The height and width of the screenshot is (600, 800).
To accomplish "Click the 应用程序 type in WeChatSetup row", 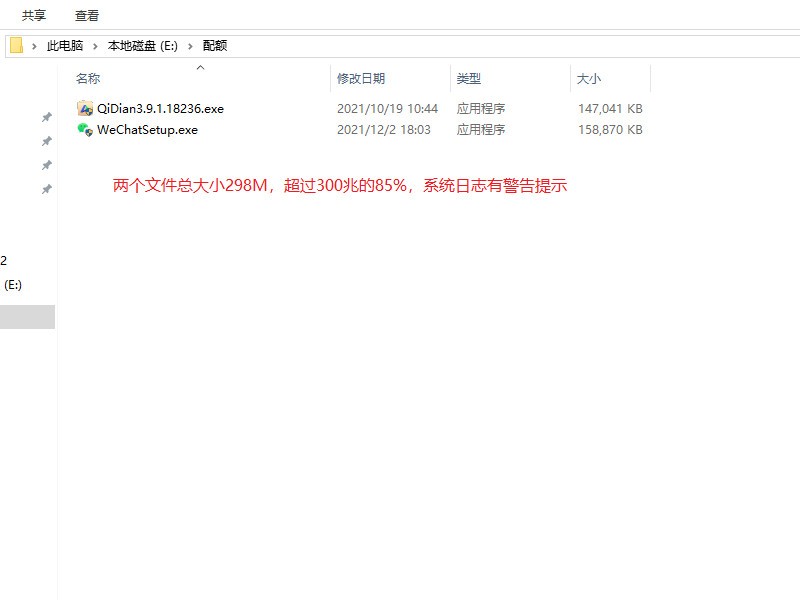I will coord(481,130).
